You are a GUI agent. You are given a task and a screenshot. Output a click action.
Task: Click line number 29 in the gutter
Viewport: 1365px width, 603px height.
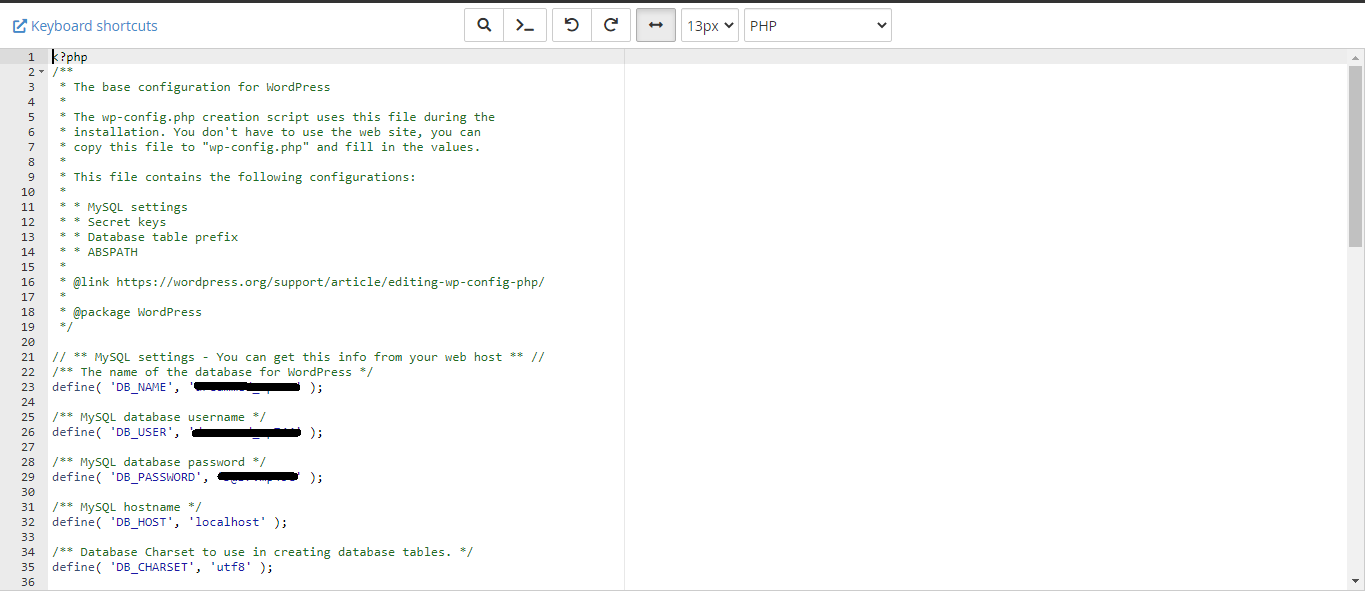click(28, 477)
